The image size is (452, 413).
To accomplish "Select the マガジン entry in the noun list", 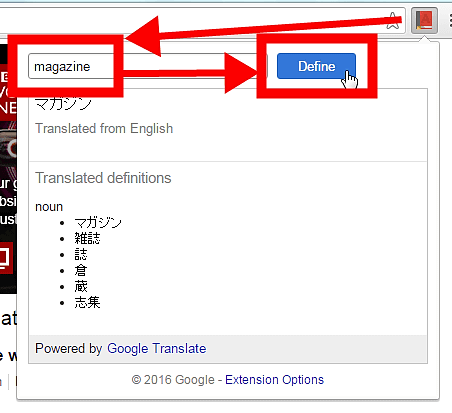I will [98, 223].
